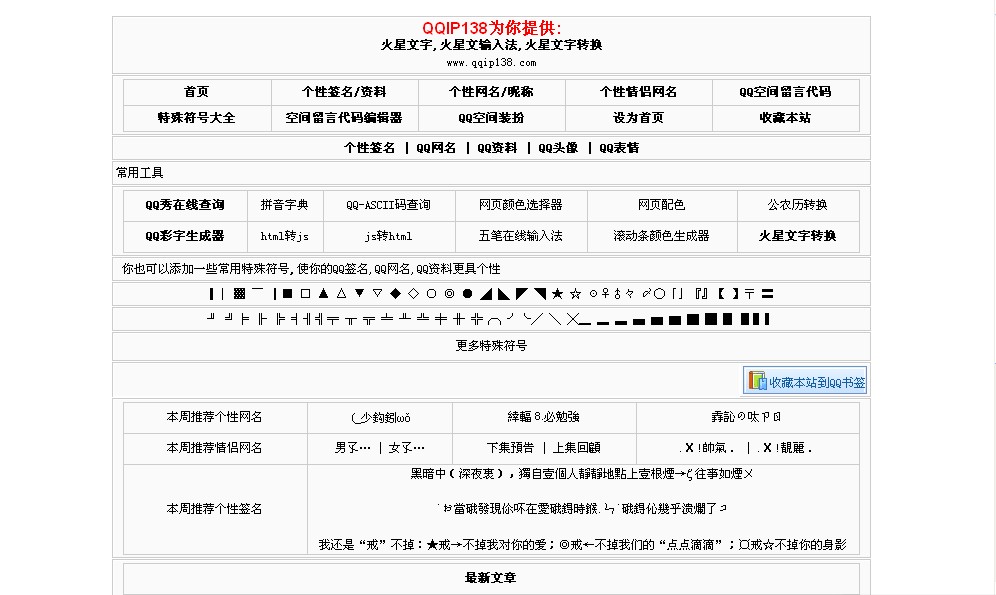Image resolution: width=996 pixels, height=595 pixels.
Task: Open 个性网名/昵称 navigation item
Action: pos(491,91)
